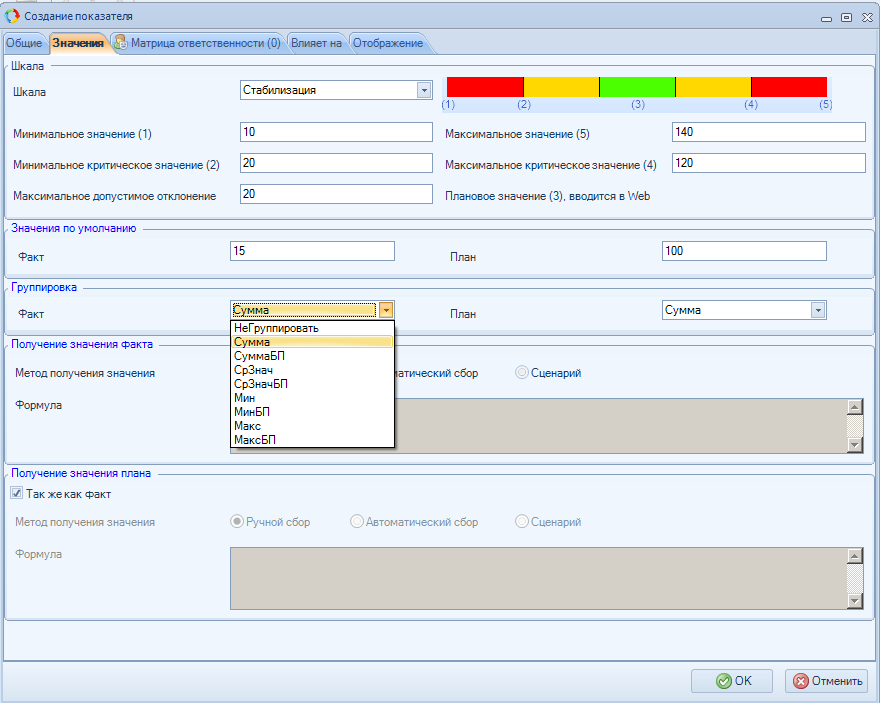The image size is (880, 703).
Task: Select the Сценарий radio button for fact
Action: coord(522,373)
